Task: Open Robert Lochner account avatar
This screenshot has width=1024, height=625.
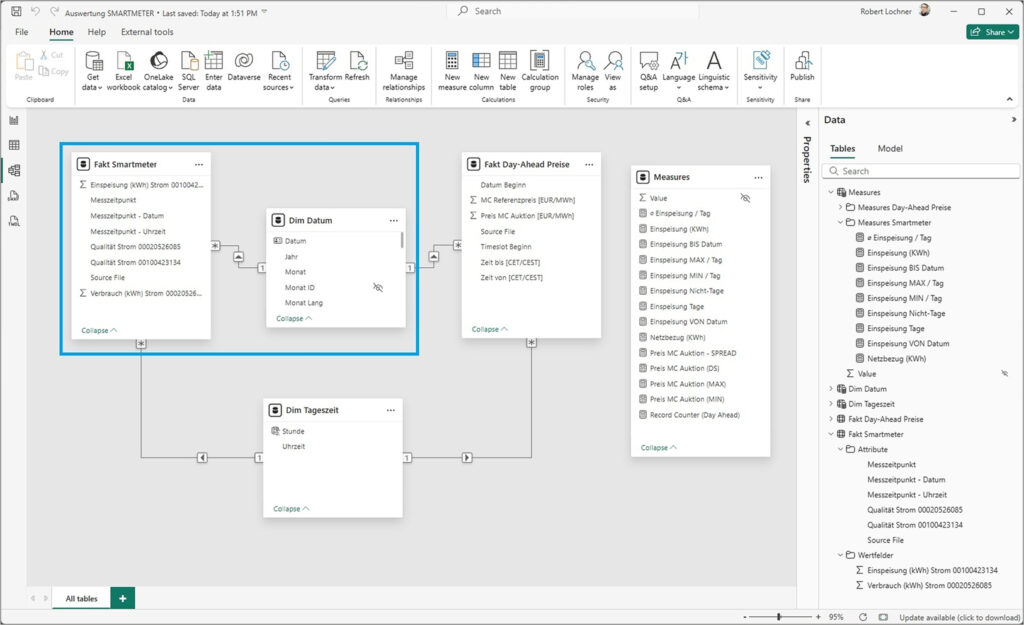Action: point(925,11)
